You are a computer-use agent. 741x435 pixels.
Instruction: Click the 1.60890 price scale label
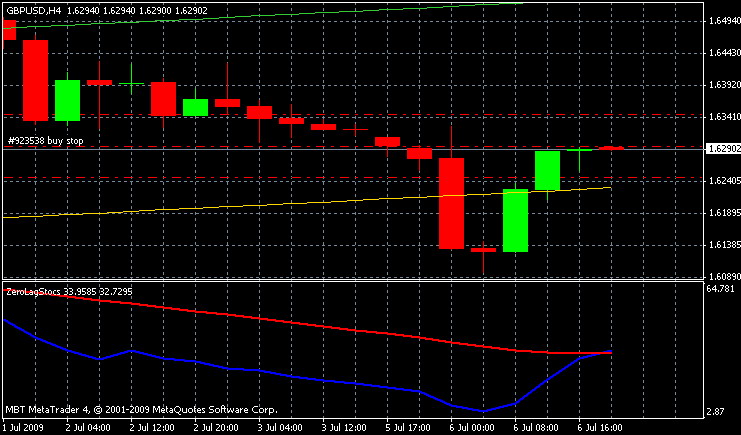[724, 276]
